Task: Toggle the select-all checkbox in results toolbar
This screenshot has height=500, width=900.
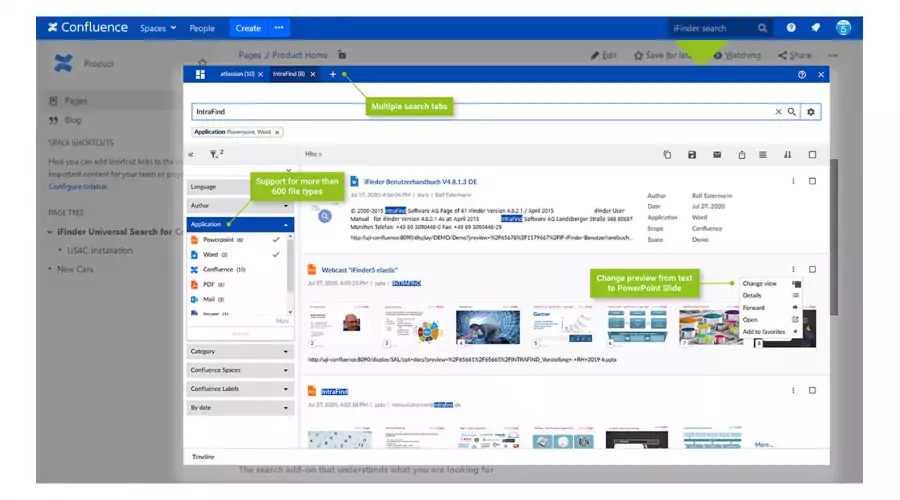Action: [x=812, y=154]
